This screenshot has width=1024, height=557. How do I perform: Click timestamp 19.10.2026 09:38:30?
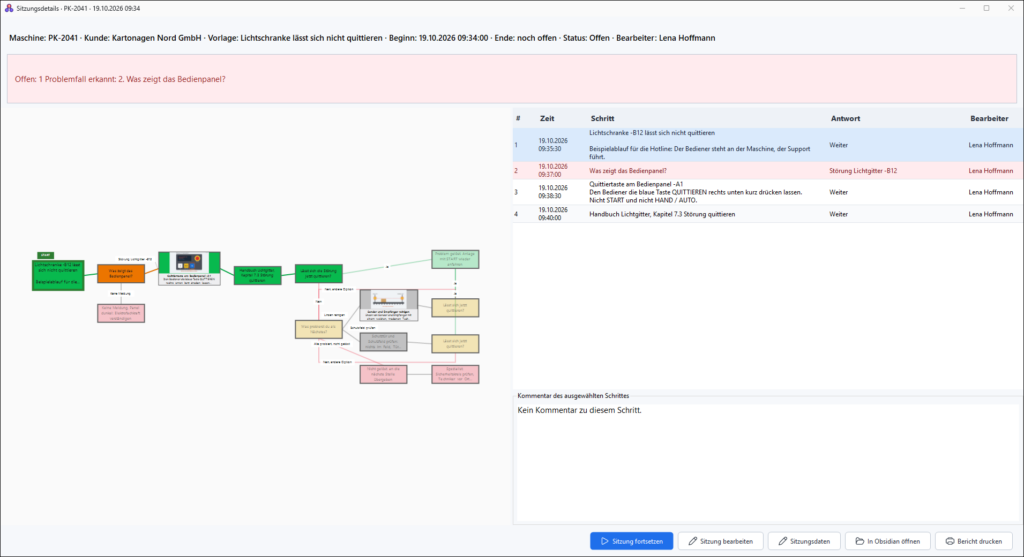pos(552,192)
